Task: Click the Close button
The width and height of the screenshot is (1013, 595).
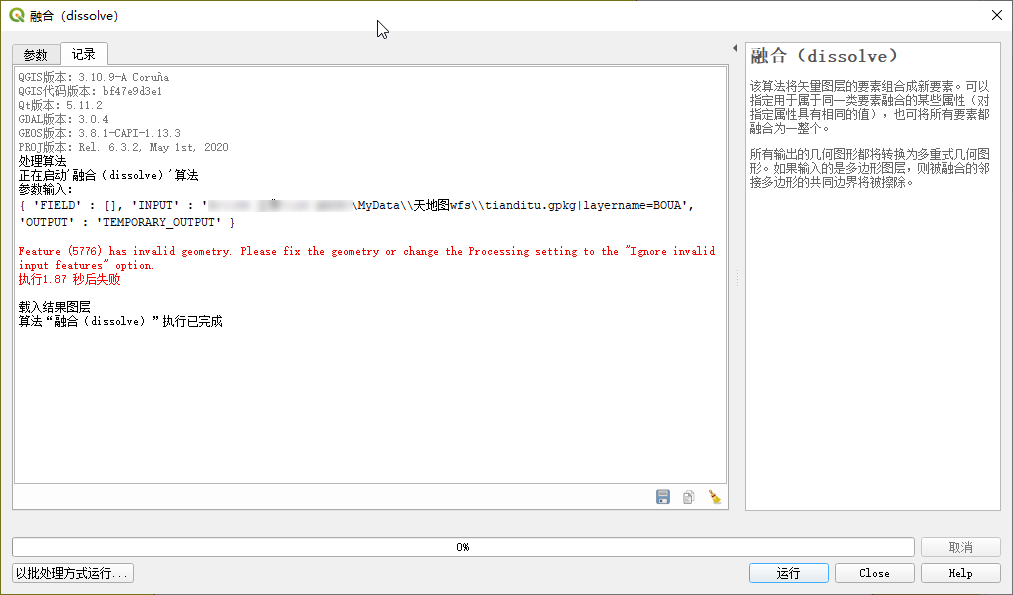Action: coord(874,573)
